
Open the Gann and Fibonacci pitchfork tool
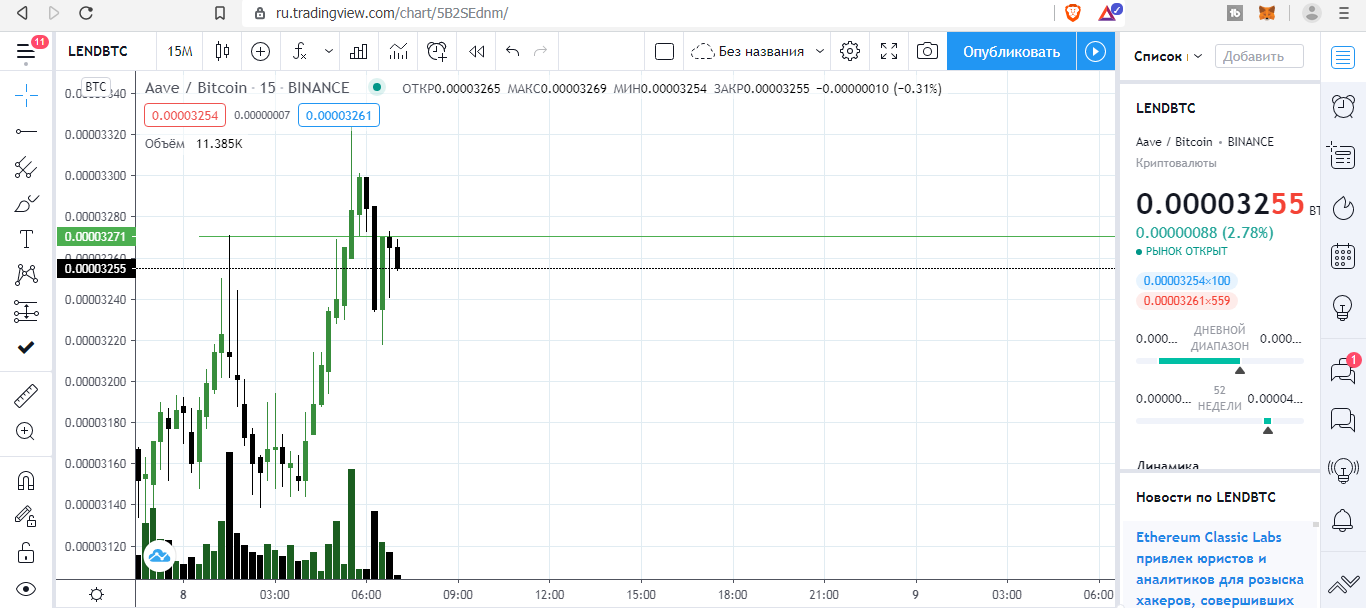(x=26, y=167)
